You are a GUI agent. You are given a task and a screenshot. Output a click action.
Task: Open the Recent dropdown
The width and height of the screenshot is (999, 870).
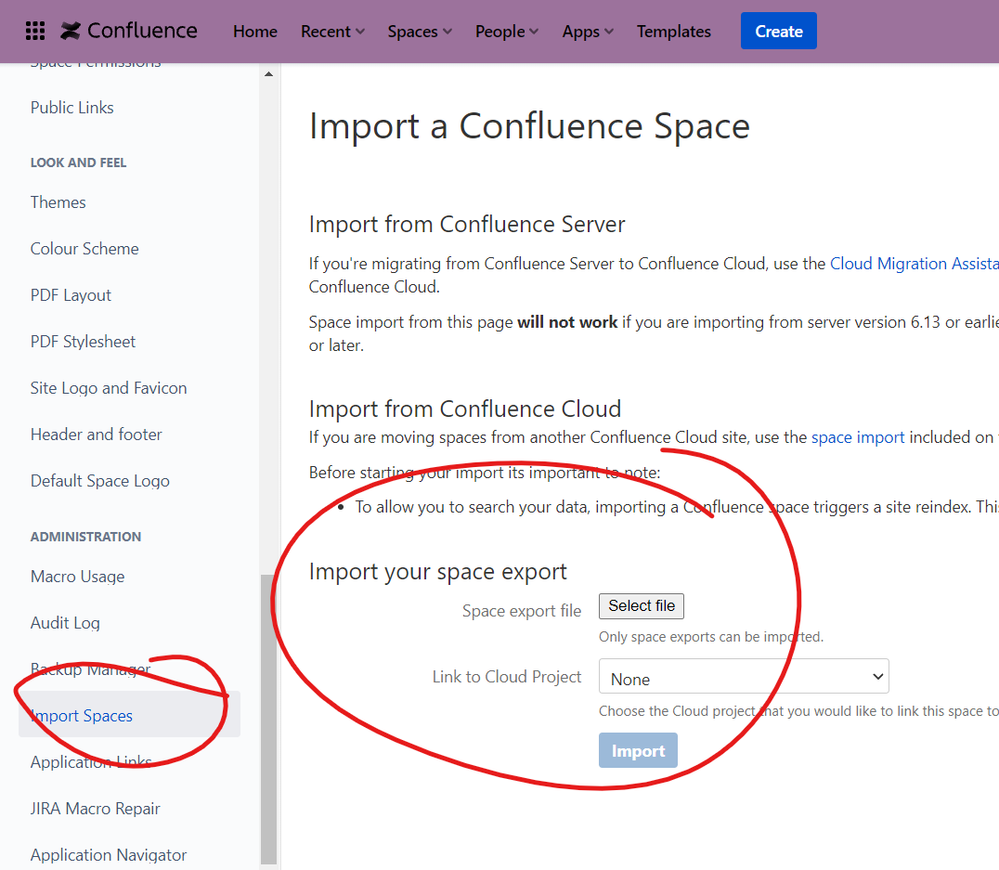coord(331,31)
